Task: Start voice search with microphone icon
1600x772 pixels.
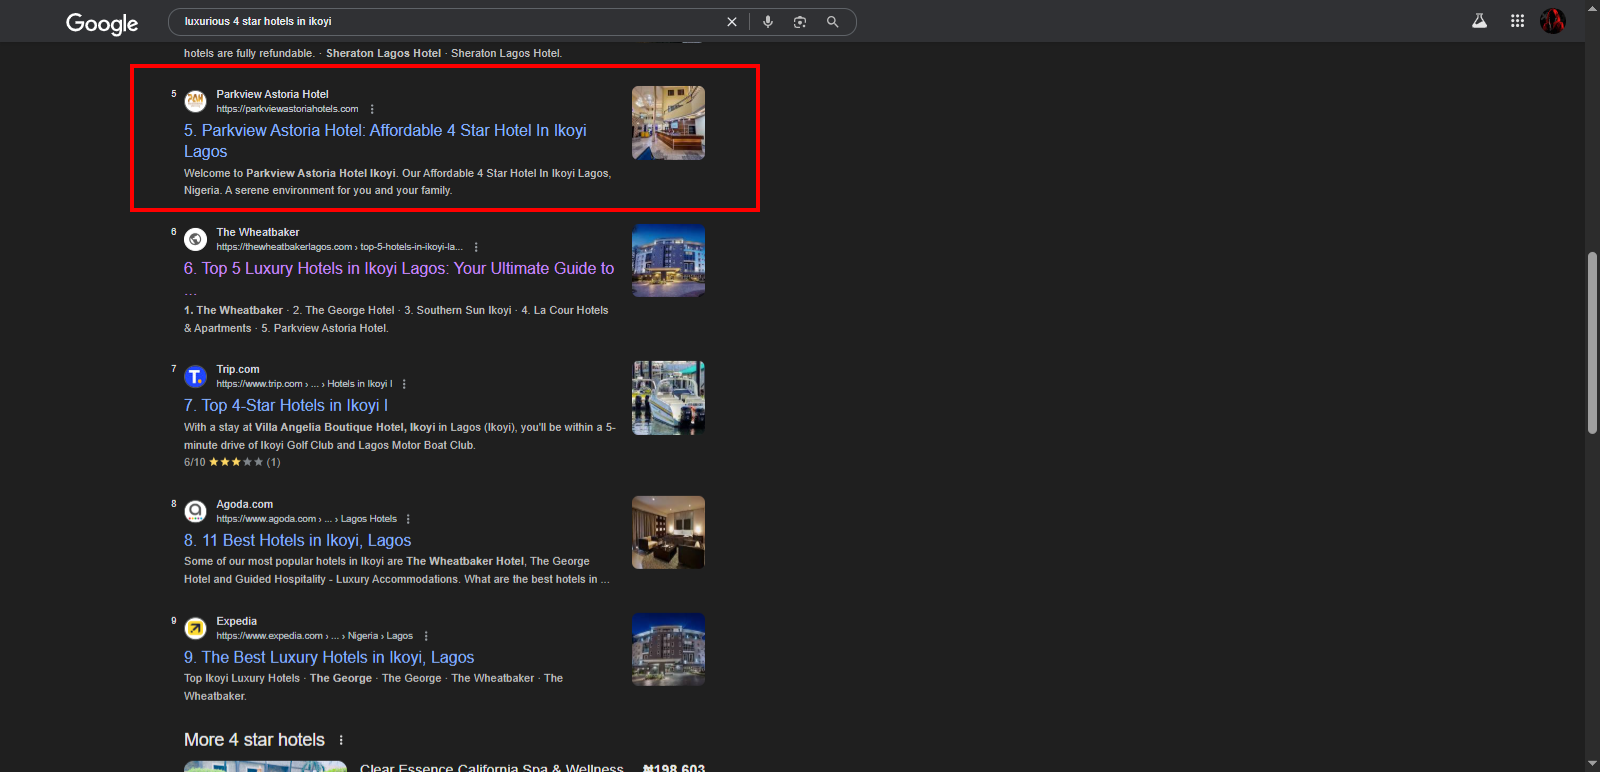Action: pyautogui.click(x=768, y=22)
